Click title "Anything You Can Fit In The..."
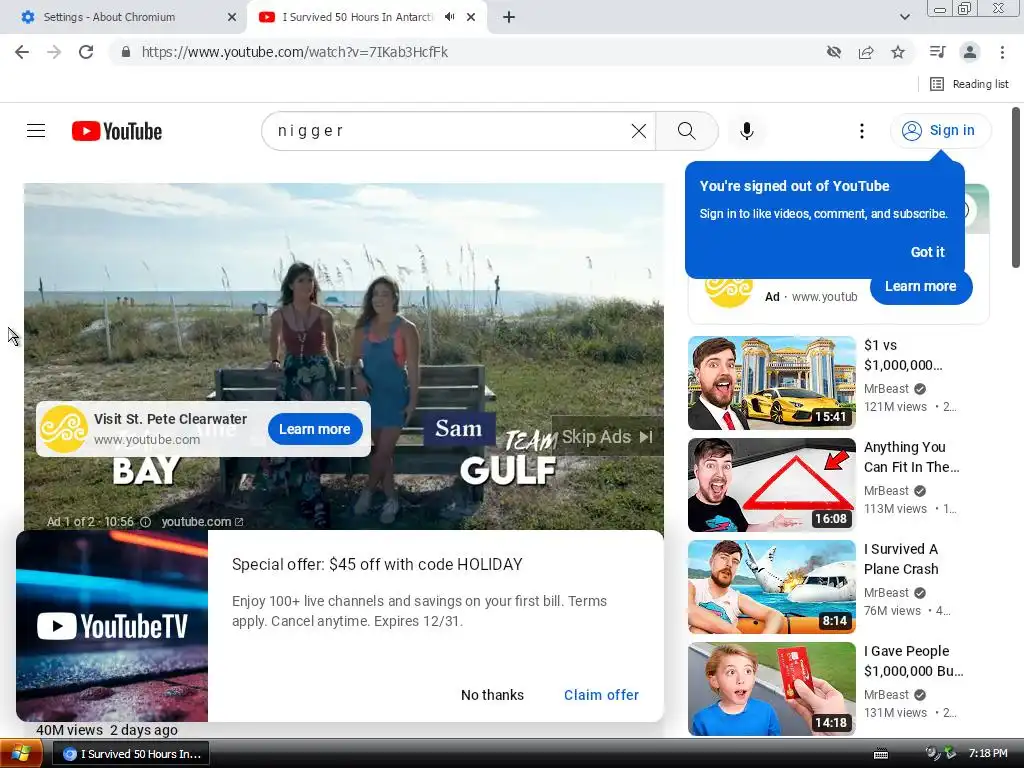Image resolution: width=1024 pixels, height=768 pixels. click(x=912, y=457)
